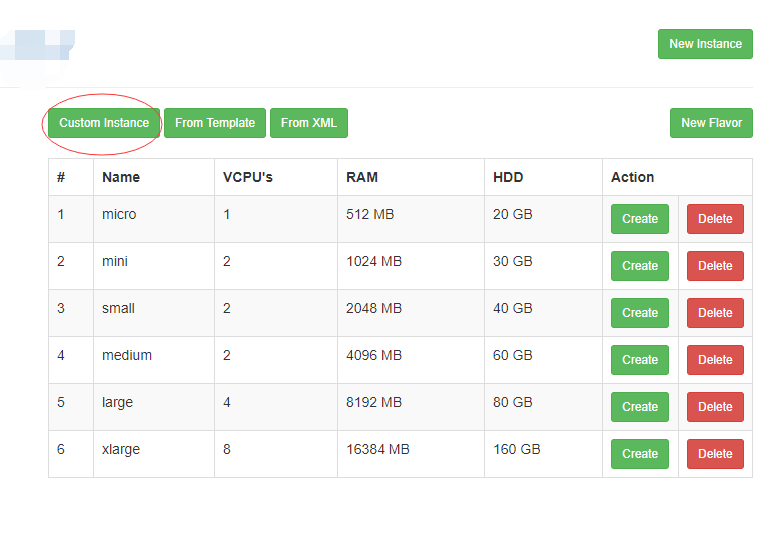Create an instance with medium flavor
This screenshot has width=784, height=537.
[640, 360]
